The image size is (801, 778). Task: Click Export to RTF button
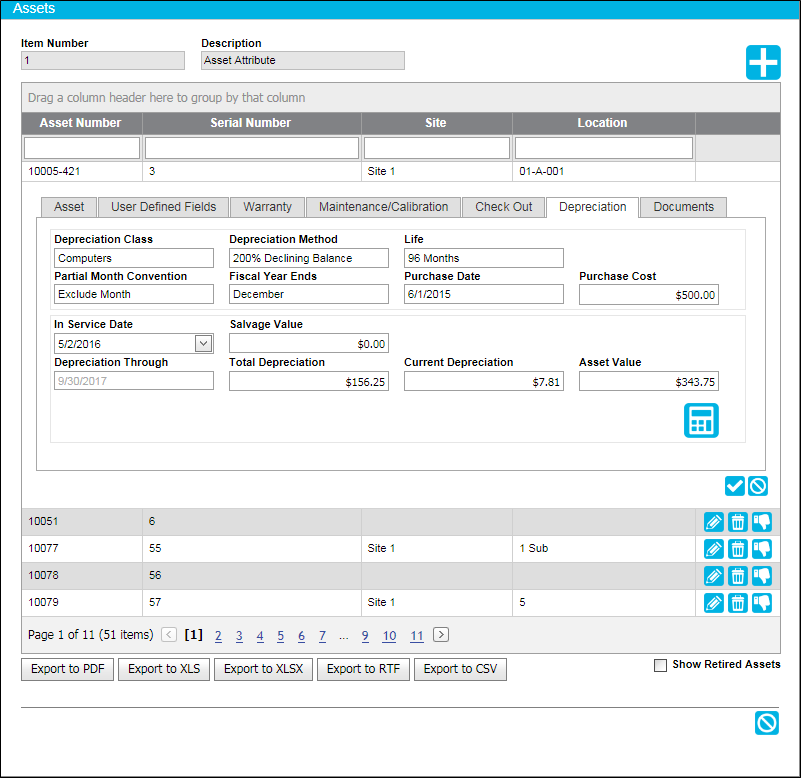(363, 669)
